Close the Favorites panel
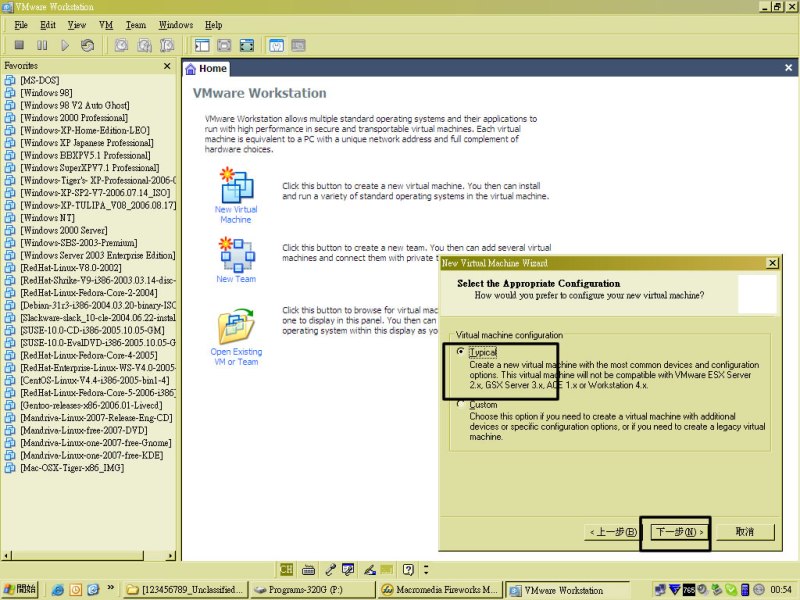800x600 pixels. tap(167, 66)
